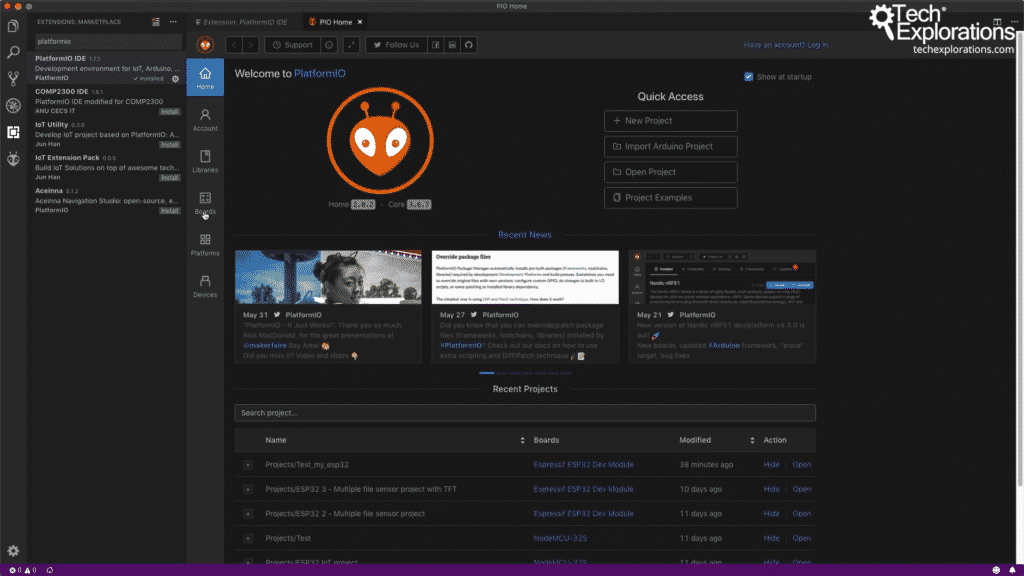Open the Libraries section in PIO sidebar

205,161
